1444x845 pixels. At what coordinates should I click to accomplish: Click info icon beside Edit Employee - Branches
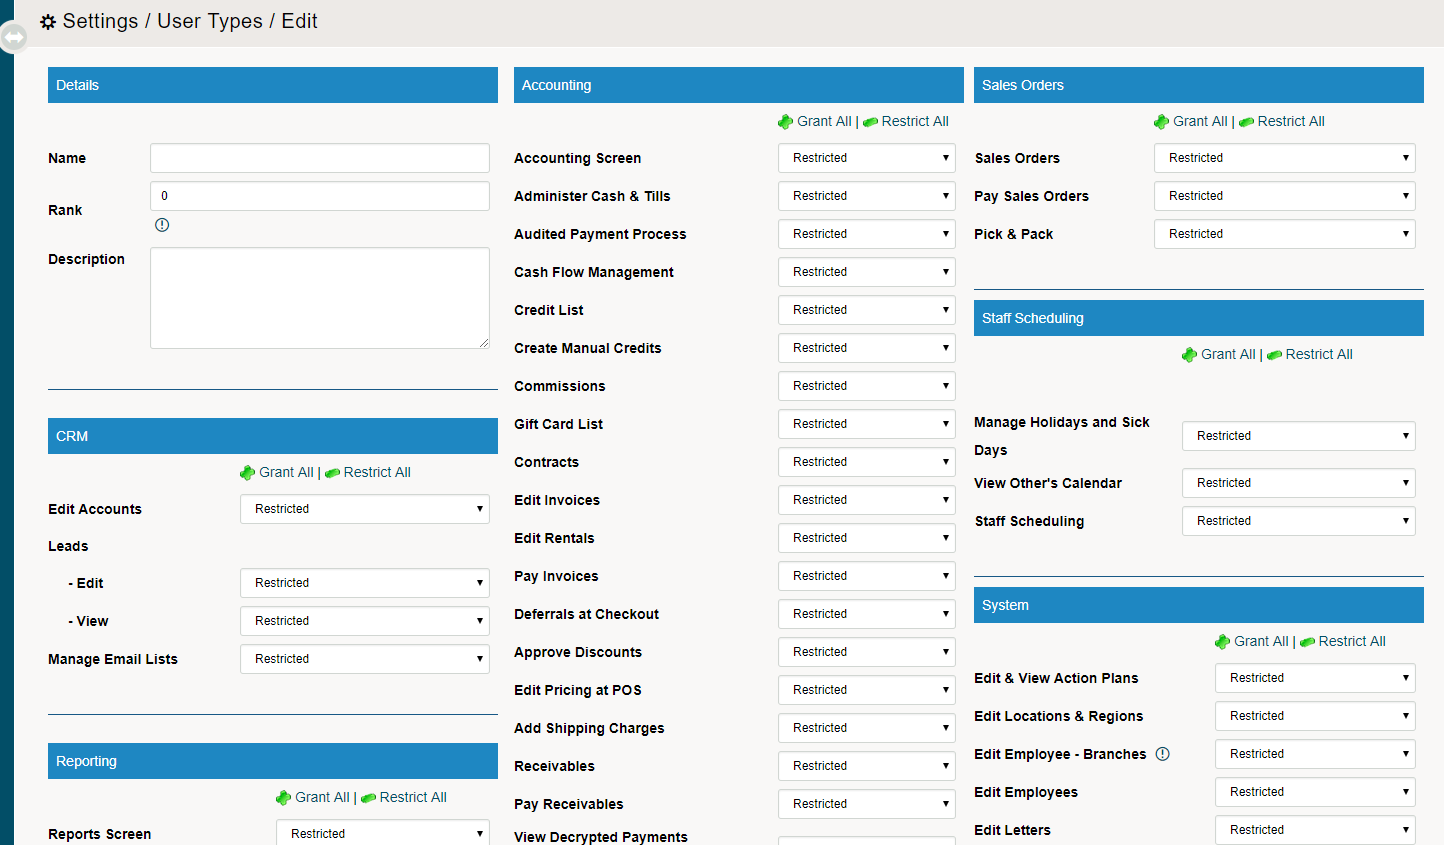pos(1162,754)
